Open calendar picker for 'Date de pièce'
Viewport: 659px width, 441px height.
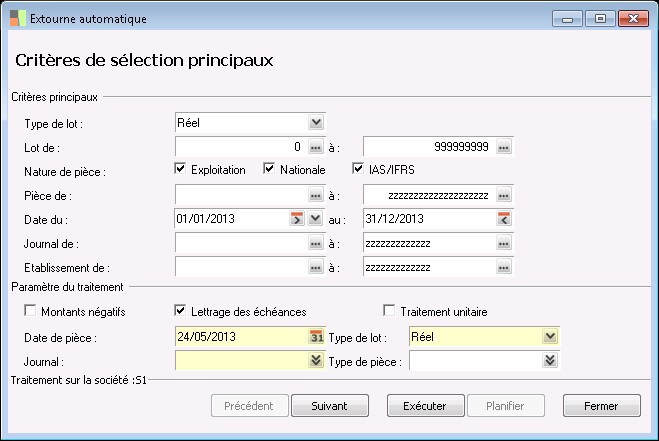[317, 337]
